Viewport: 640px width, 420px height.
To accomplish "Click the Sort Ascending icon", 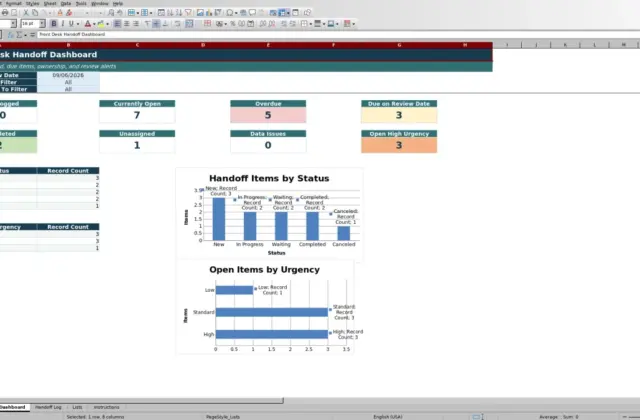I will (x=170, y=13).
